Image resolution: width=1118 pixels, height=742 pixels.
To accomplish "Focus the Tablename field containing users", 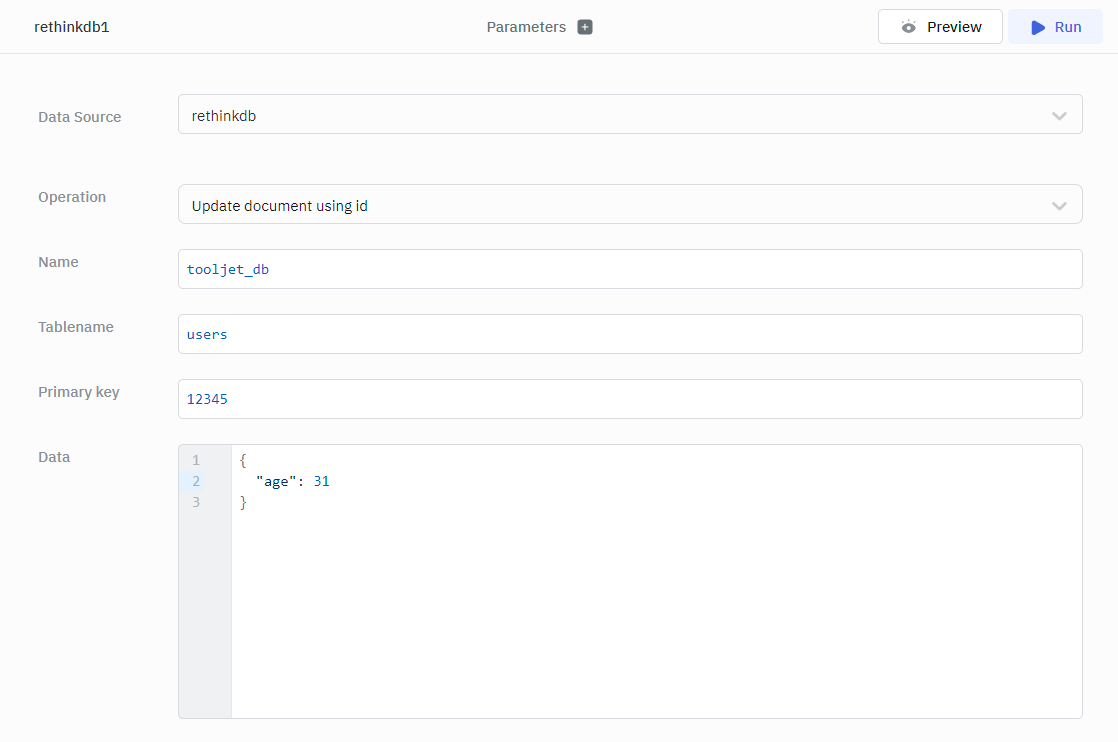I will pyautogui.click(x=630, y=334).
